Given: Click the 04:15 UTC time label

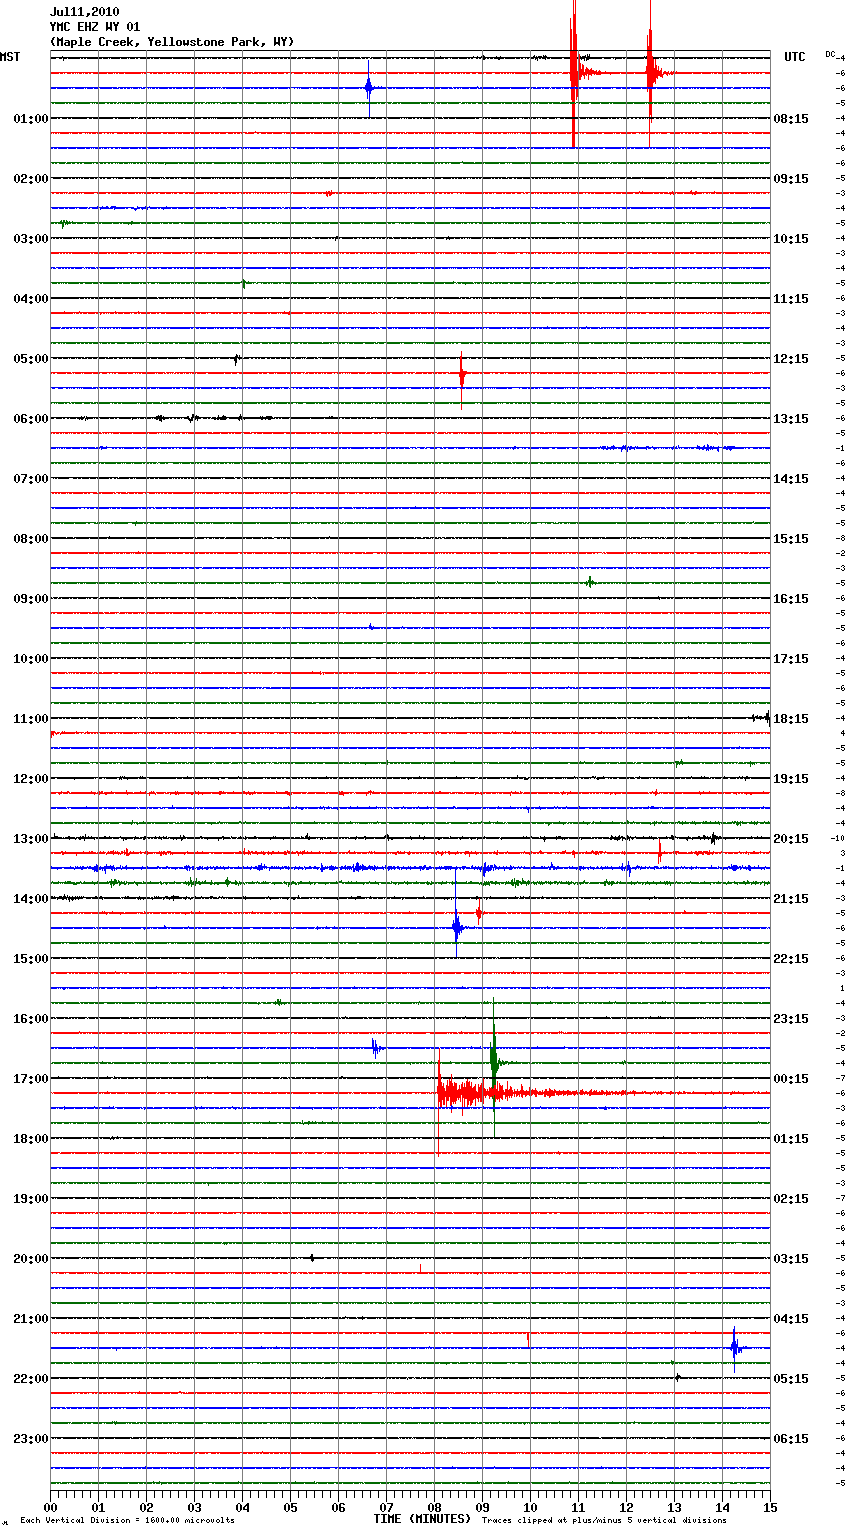Looking at the screenshot, I should pyautogui.click(x=791, y=1318).
